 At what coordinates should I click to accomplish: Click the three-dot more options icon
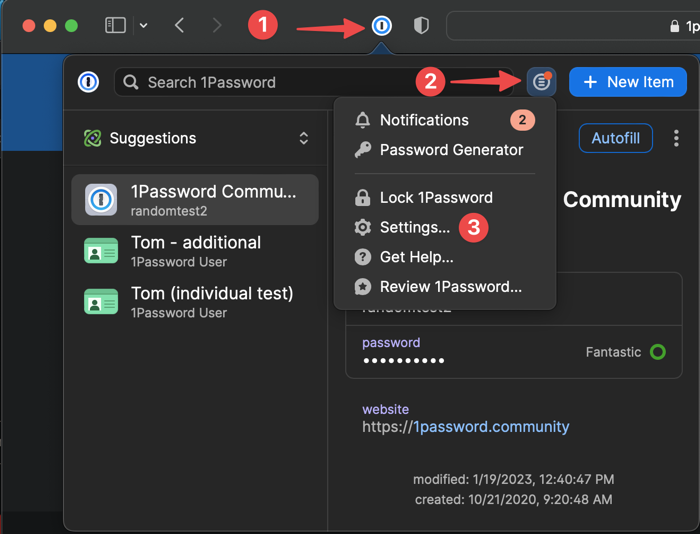[677, 138]
